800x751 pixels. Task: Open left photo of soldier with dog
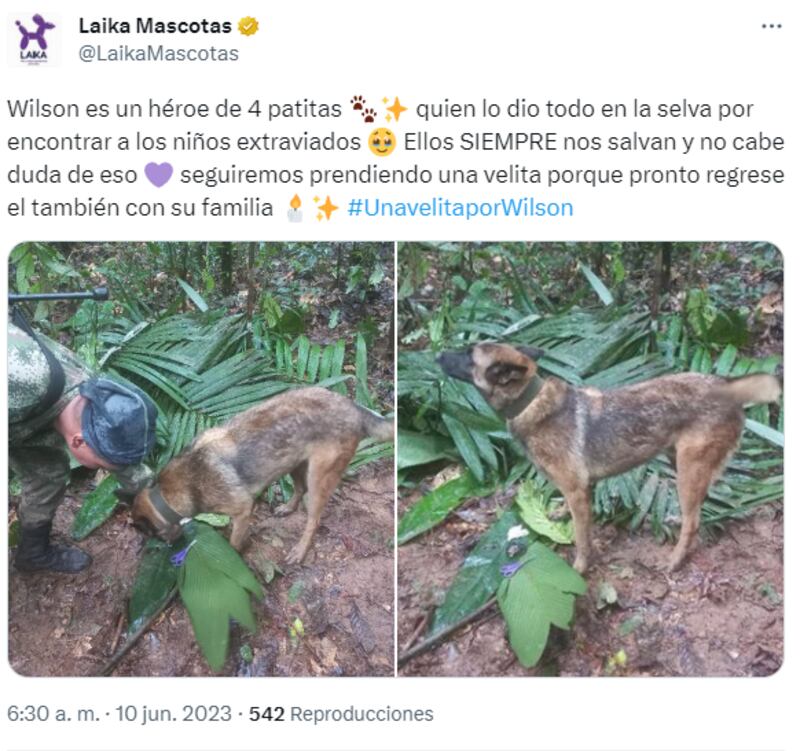pos(201,459)
